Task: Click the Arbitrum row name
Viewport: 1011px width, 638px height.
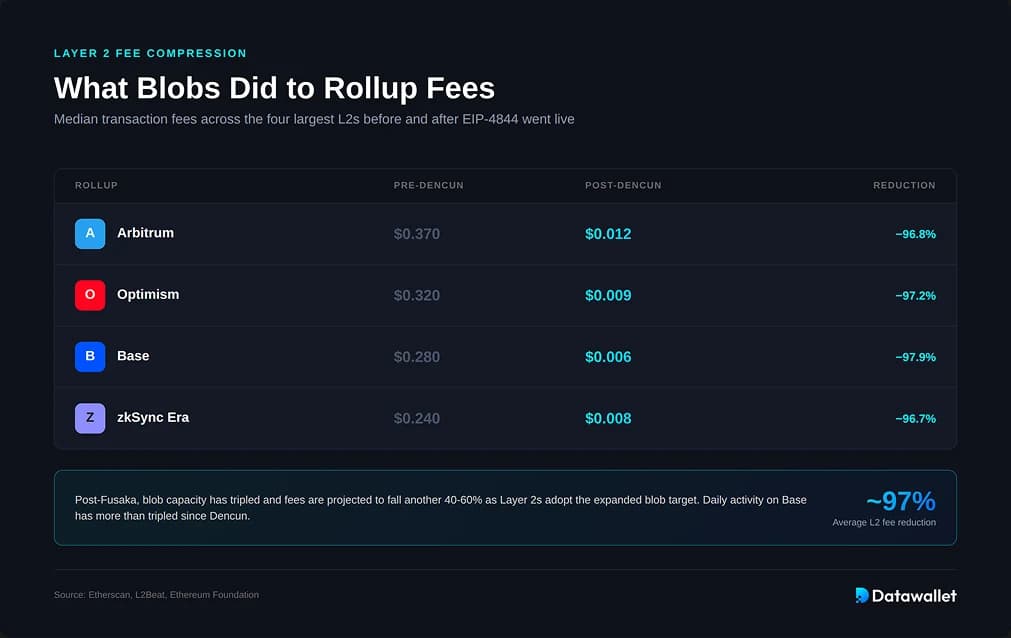Action: coord(145,233)
